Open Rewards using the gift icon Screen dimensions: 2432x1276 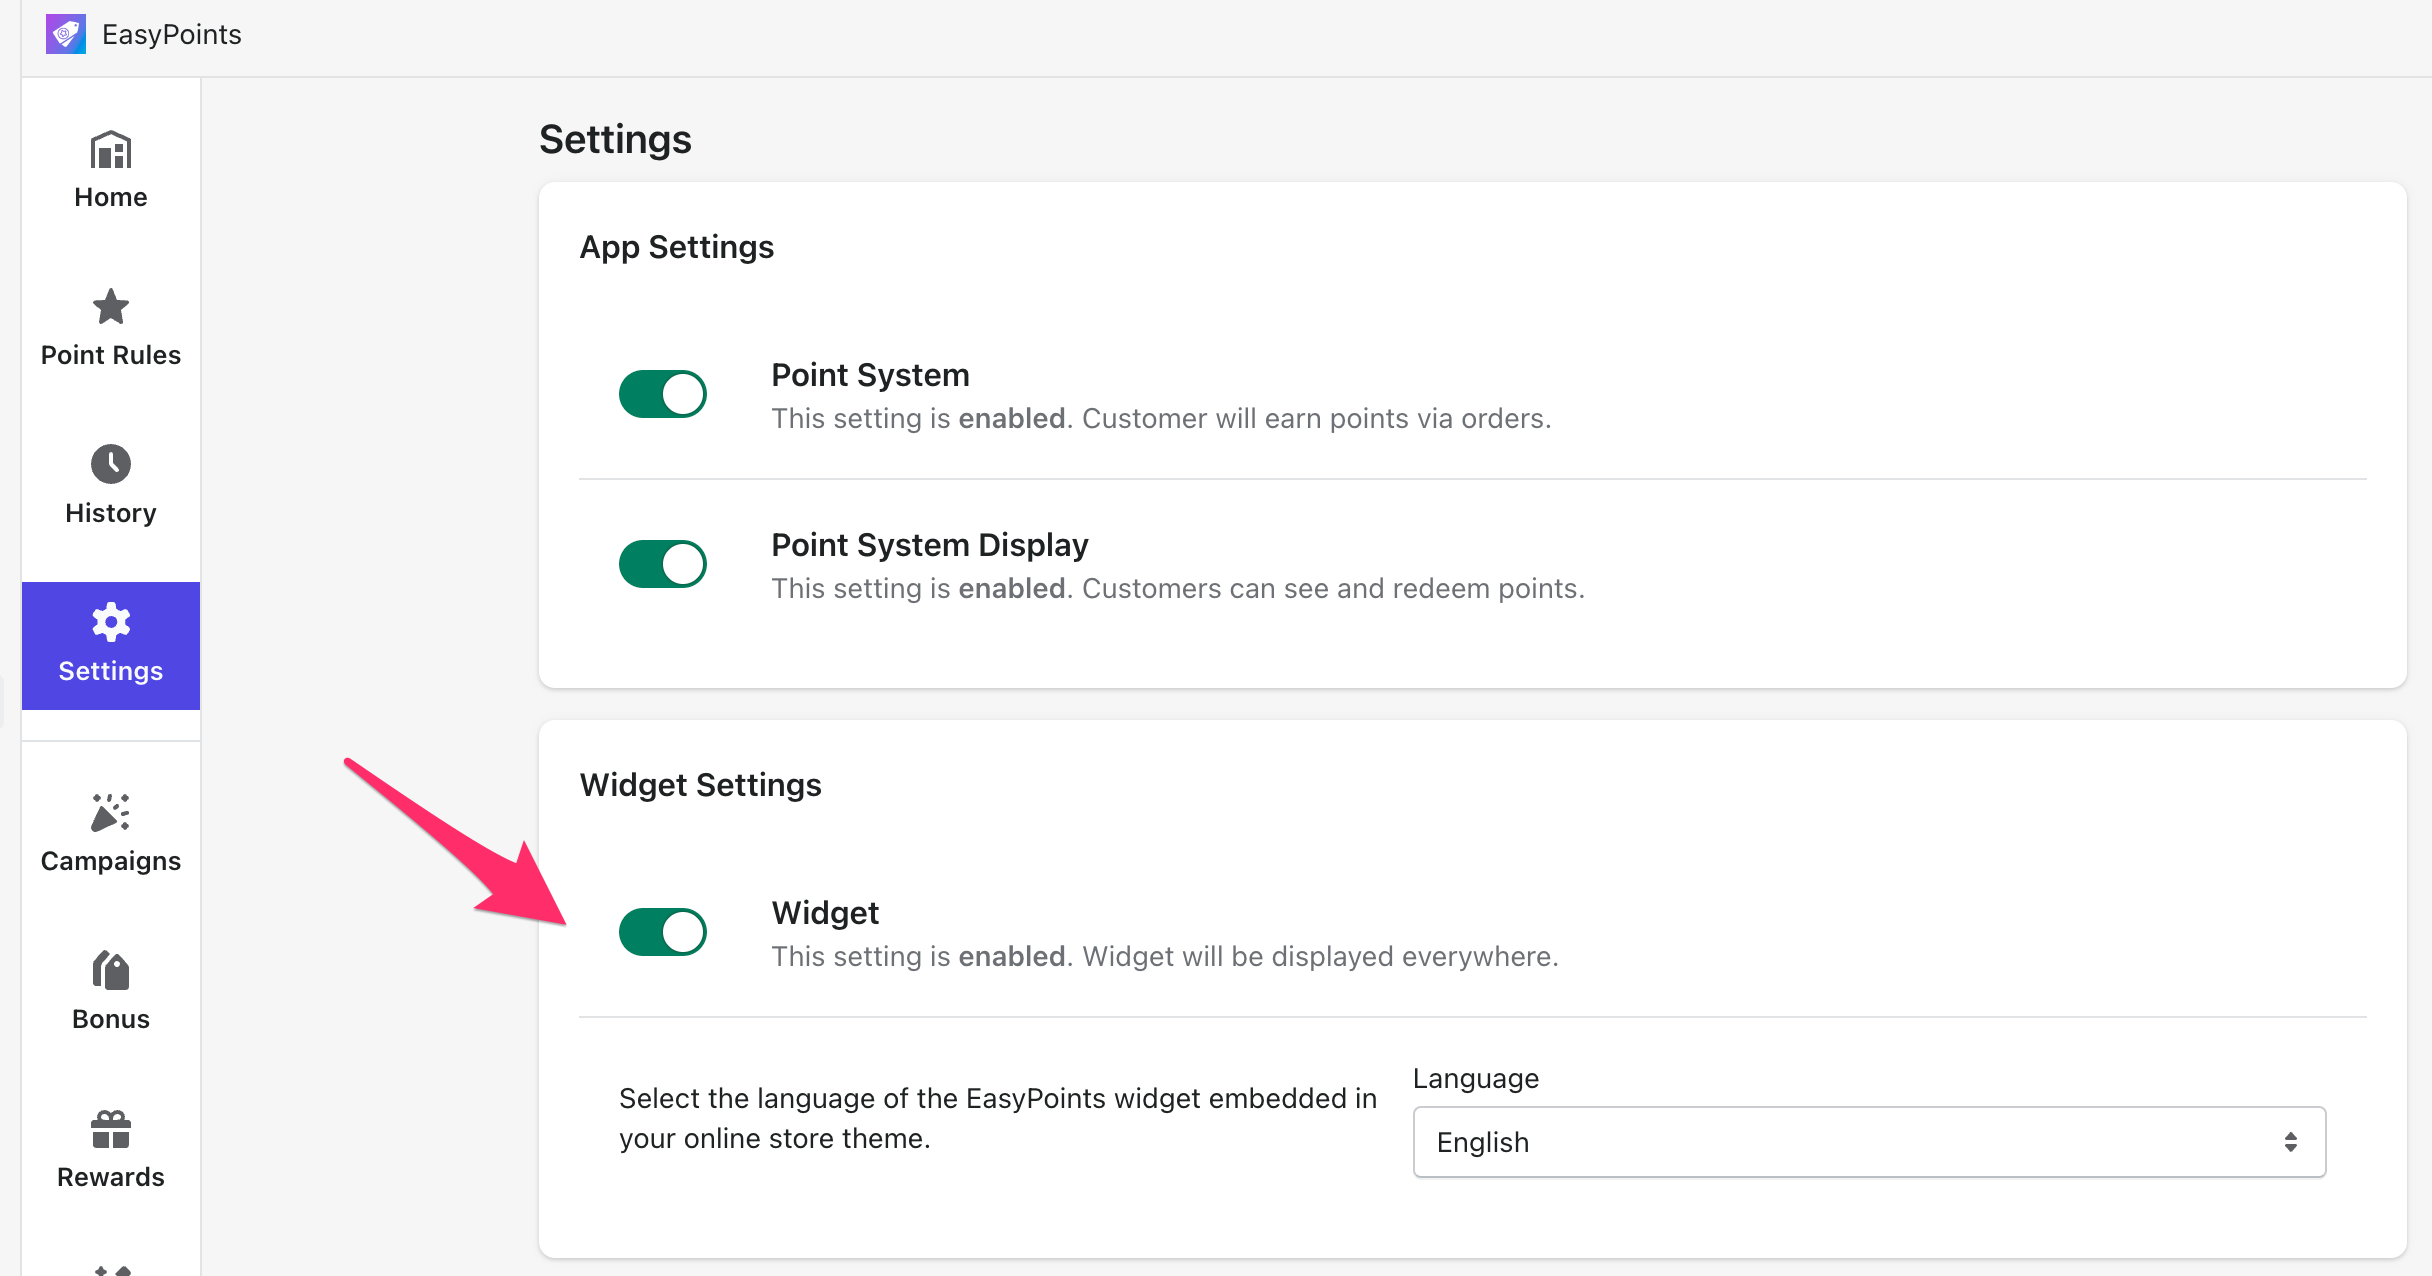tap(110, 1129)
